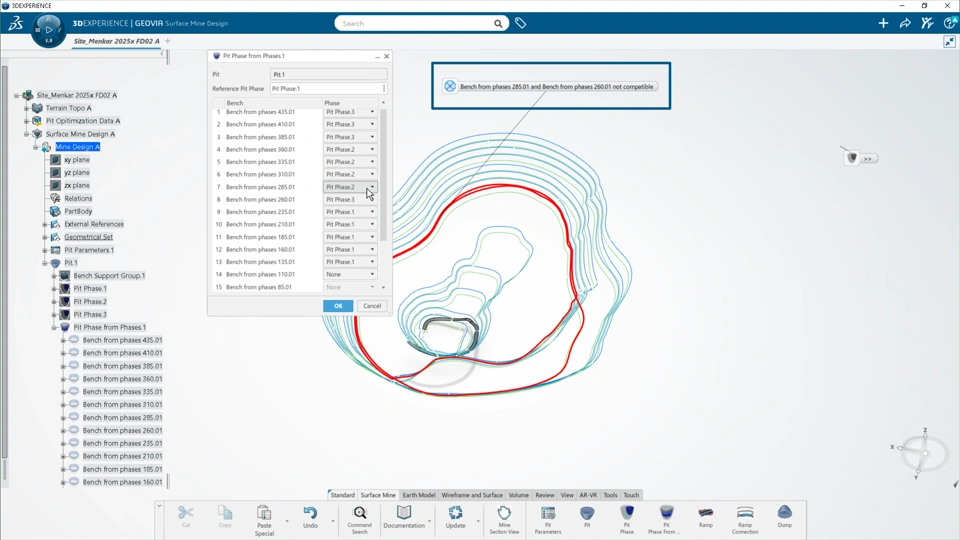Image resolution: width=960 pixels, height=540 pixels.
Task: Open the AR-VR tab
Action: (x=588, y=495)
